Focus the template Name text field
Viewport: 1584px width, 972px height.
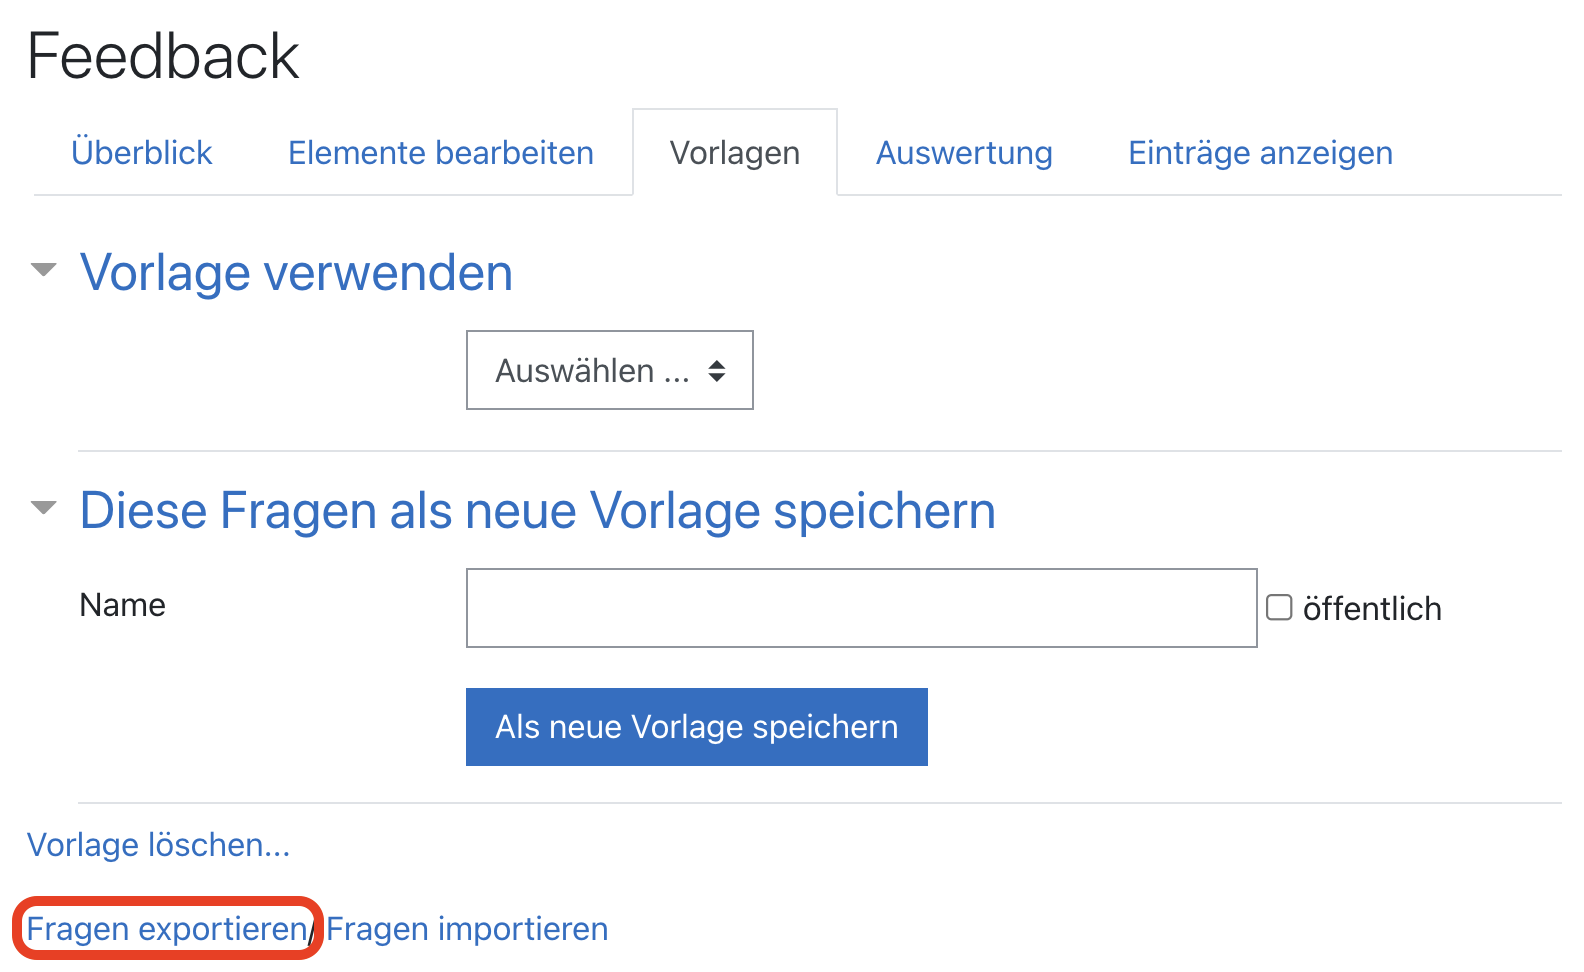(x=860, y=608)
